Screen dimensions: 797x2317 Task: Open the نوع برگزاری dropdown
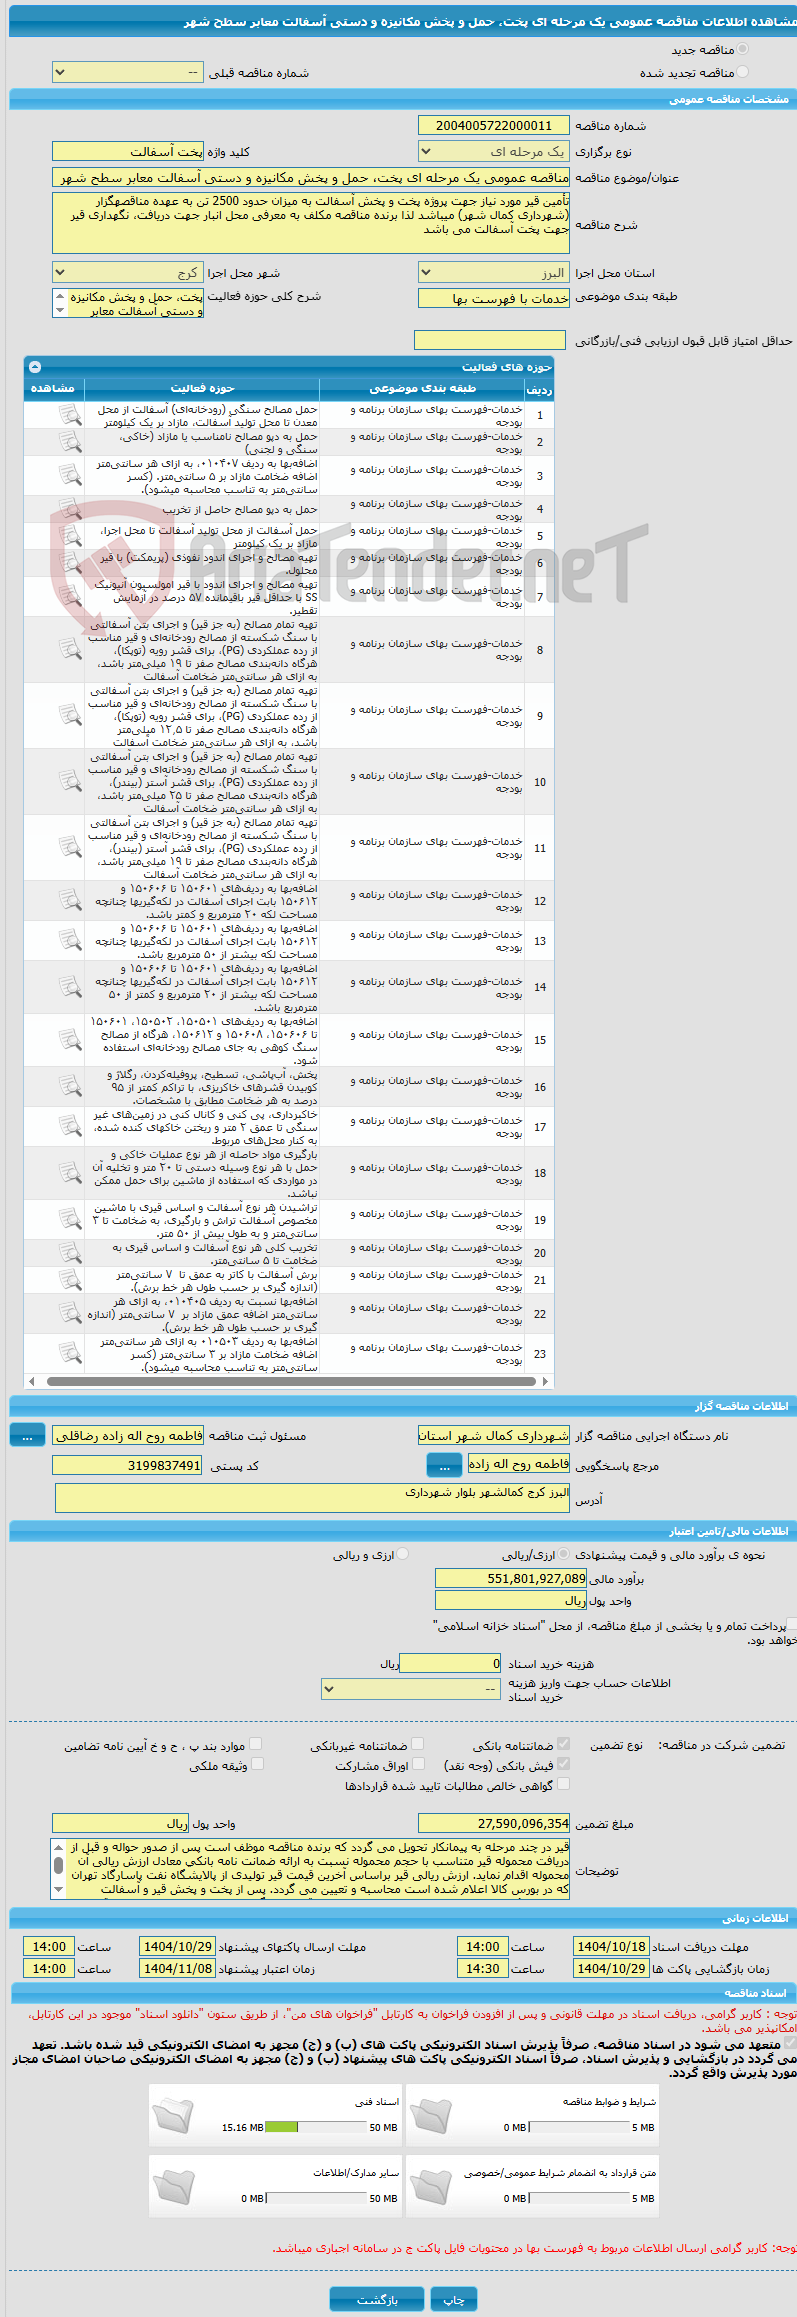pos(494,152)
